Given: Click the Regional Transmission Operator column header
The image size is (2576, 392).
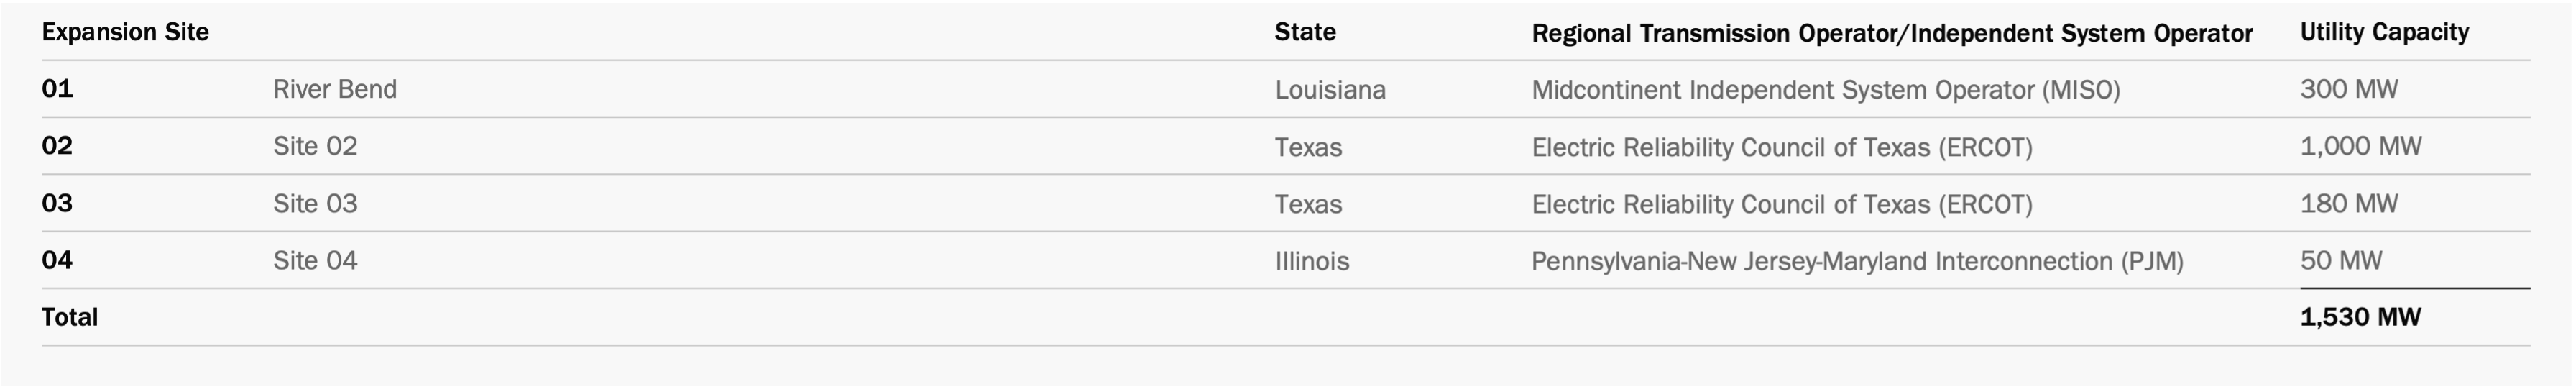Looking at the screenshot, I should (1892, 33).
